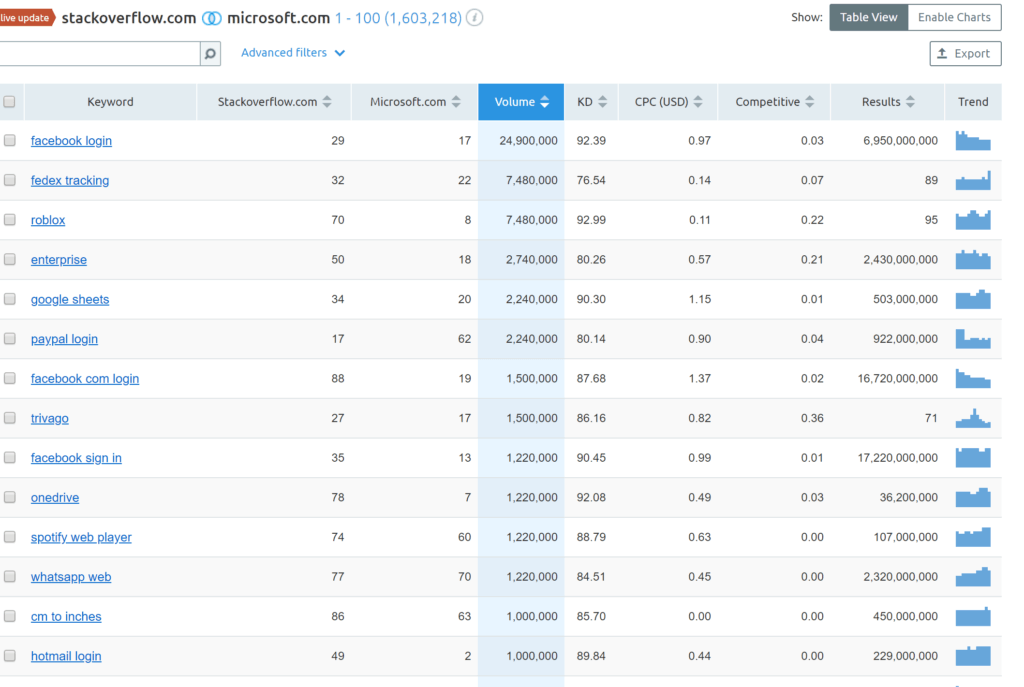
Task: Open the trend chart for onedrive
Action: [973, 498]
